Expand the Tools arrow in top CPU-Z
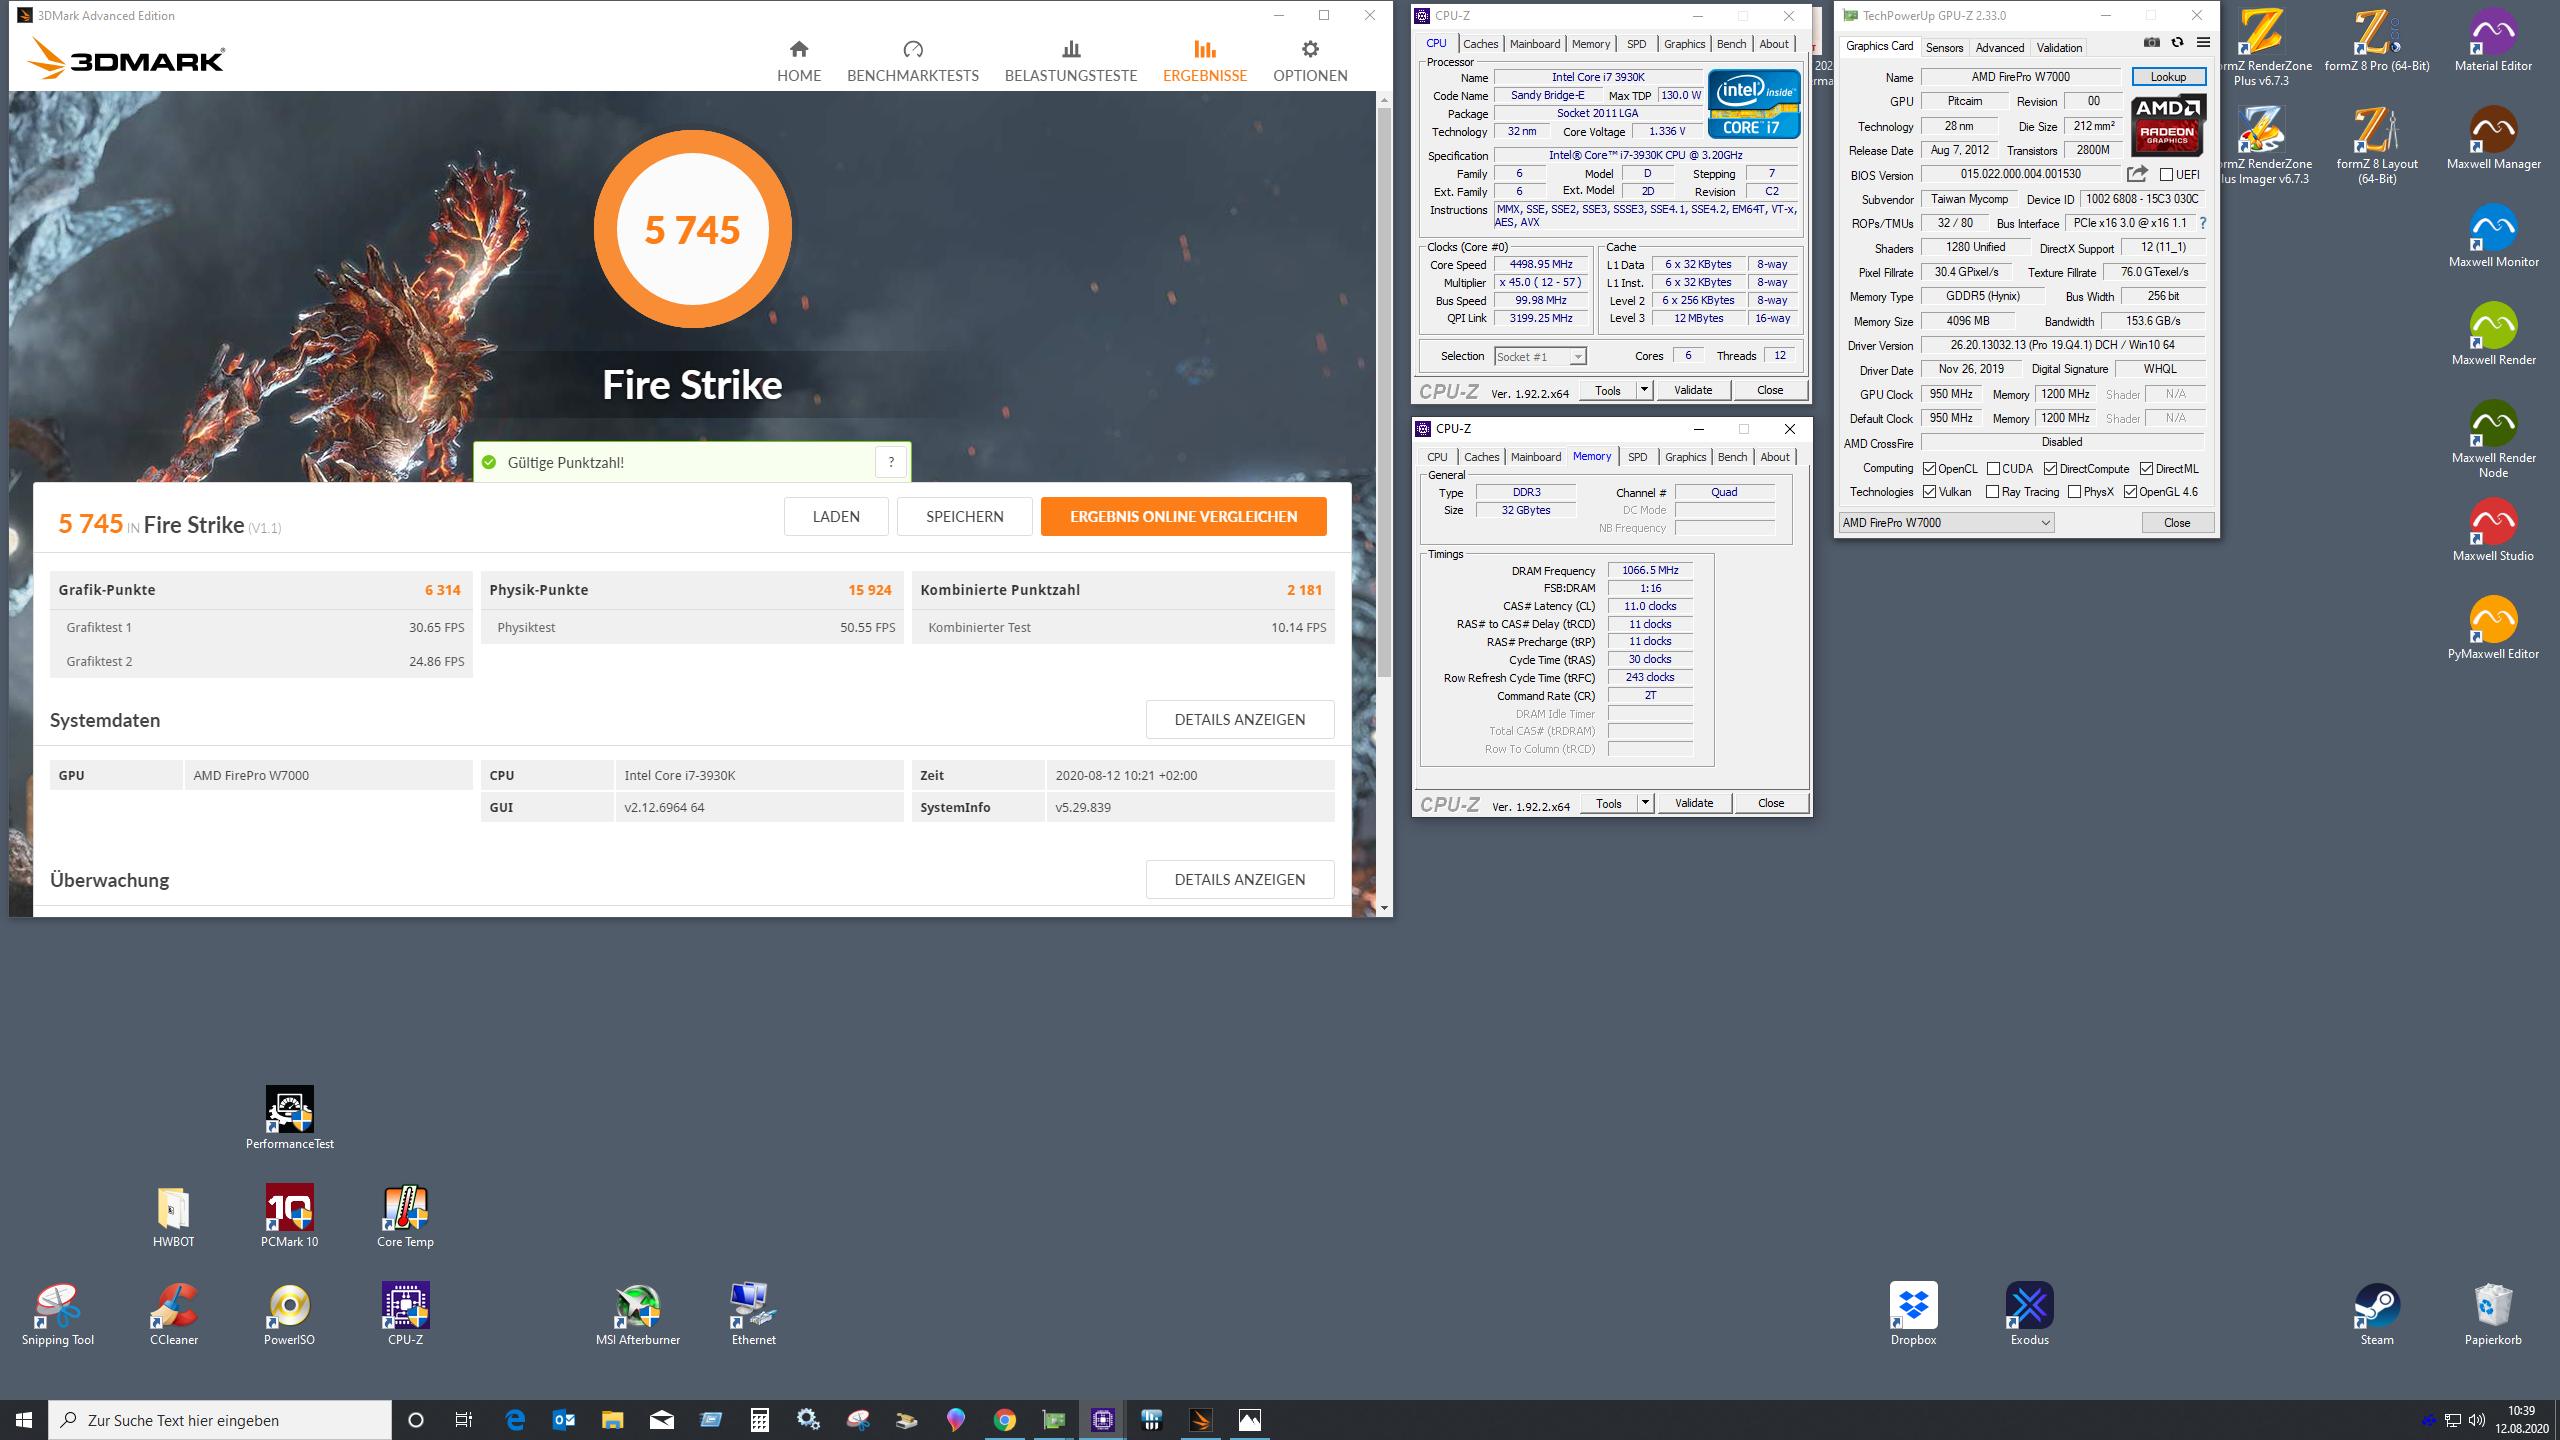 pos(1644,390)
